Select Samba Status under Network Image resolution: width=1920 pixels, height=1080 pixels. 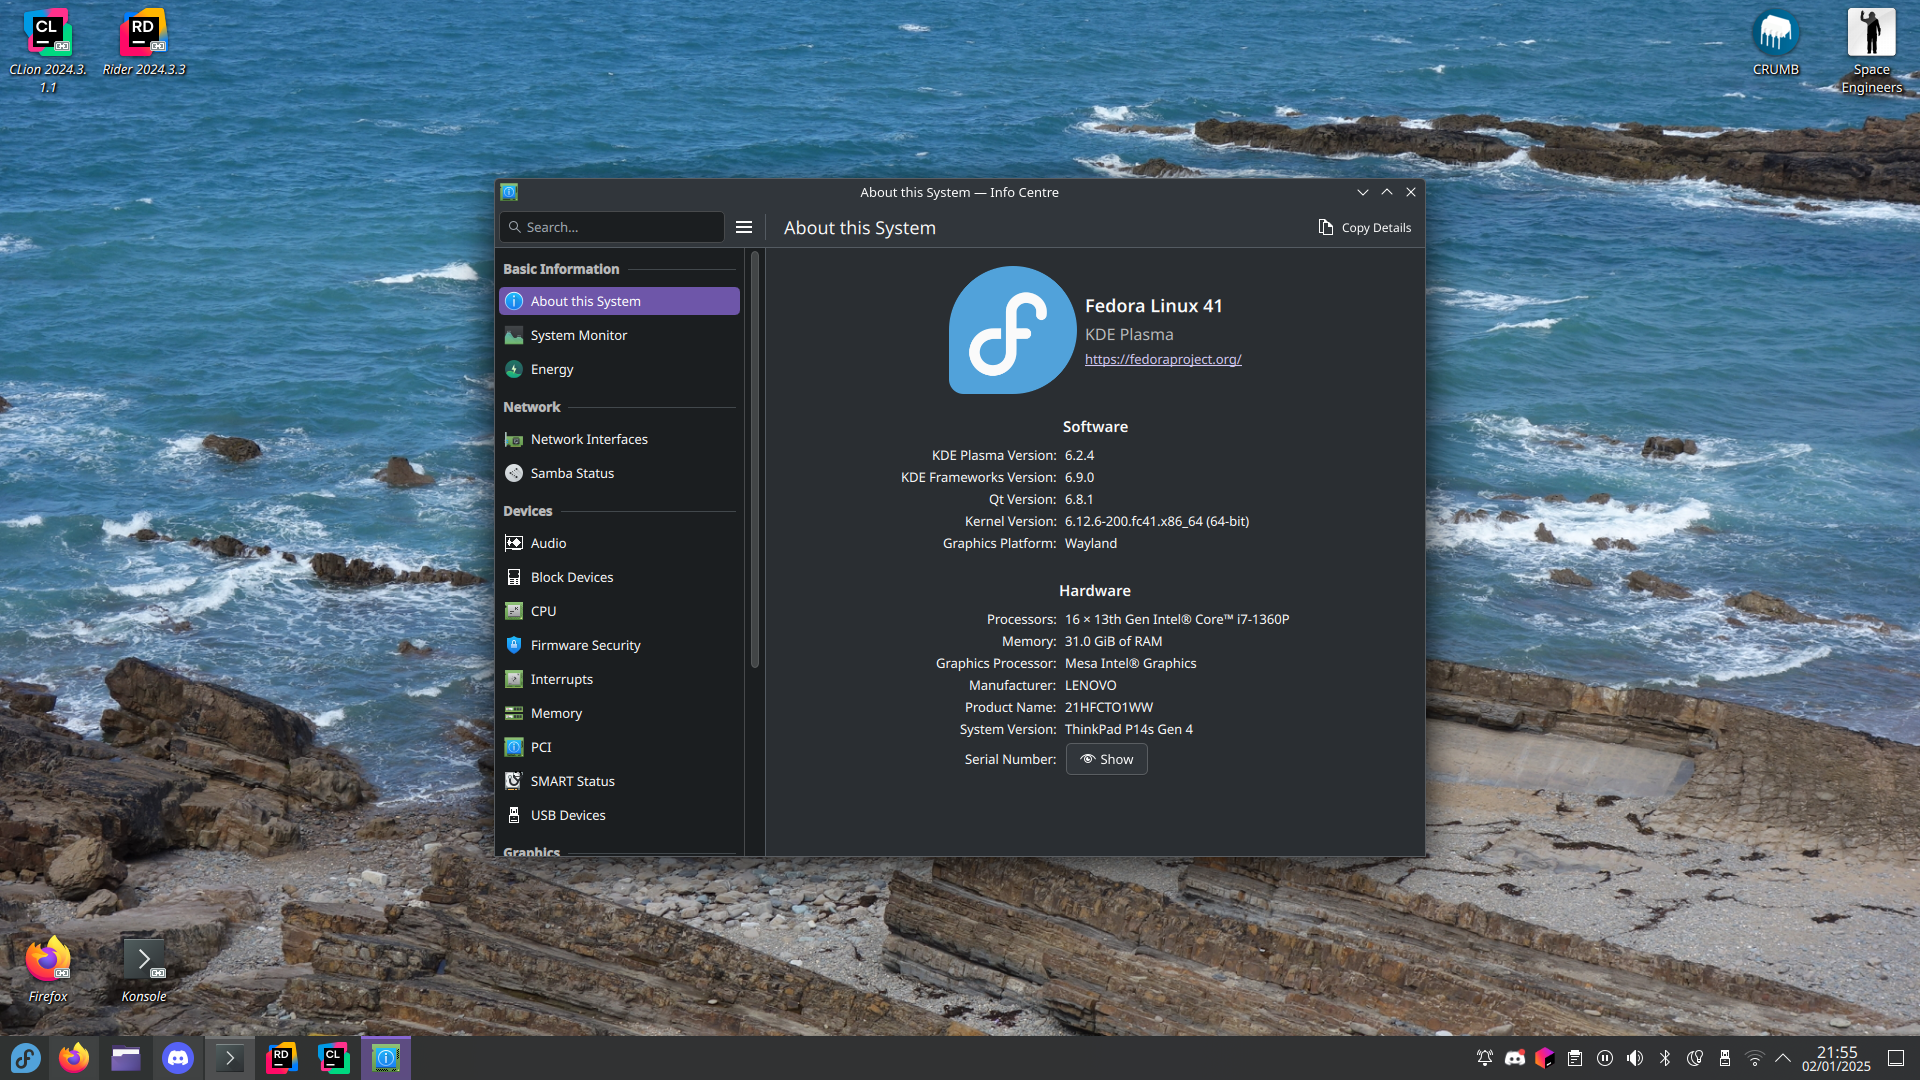click(572, 473)
